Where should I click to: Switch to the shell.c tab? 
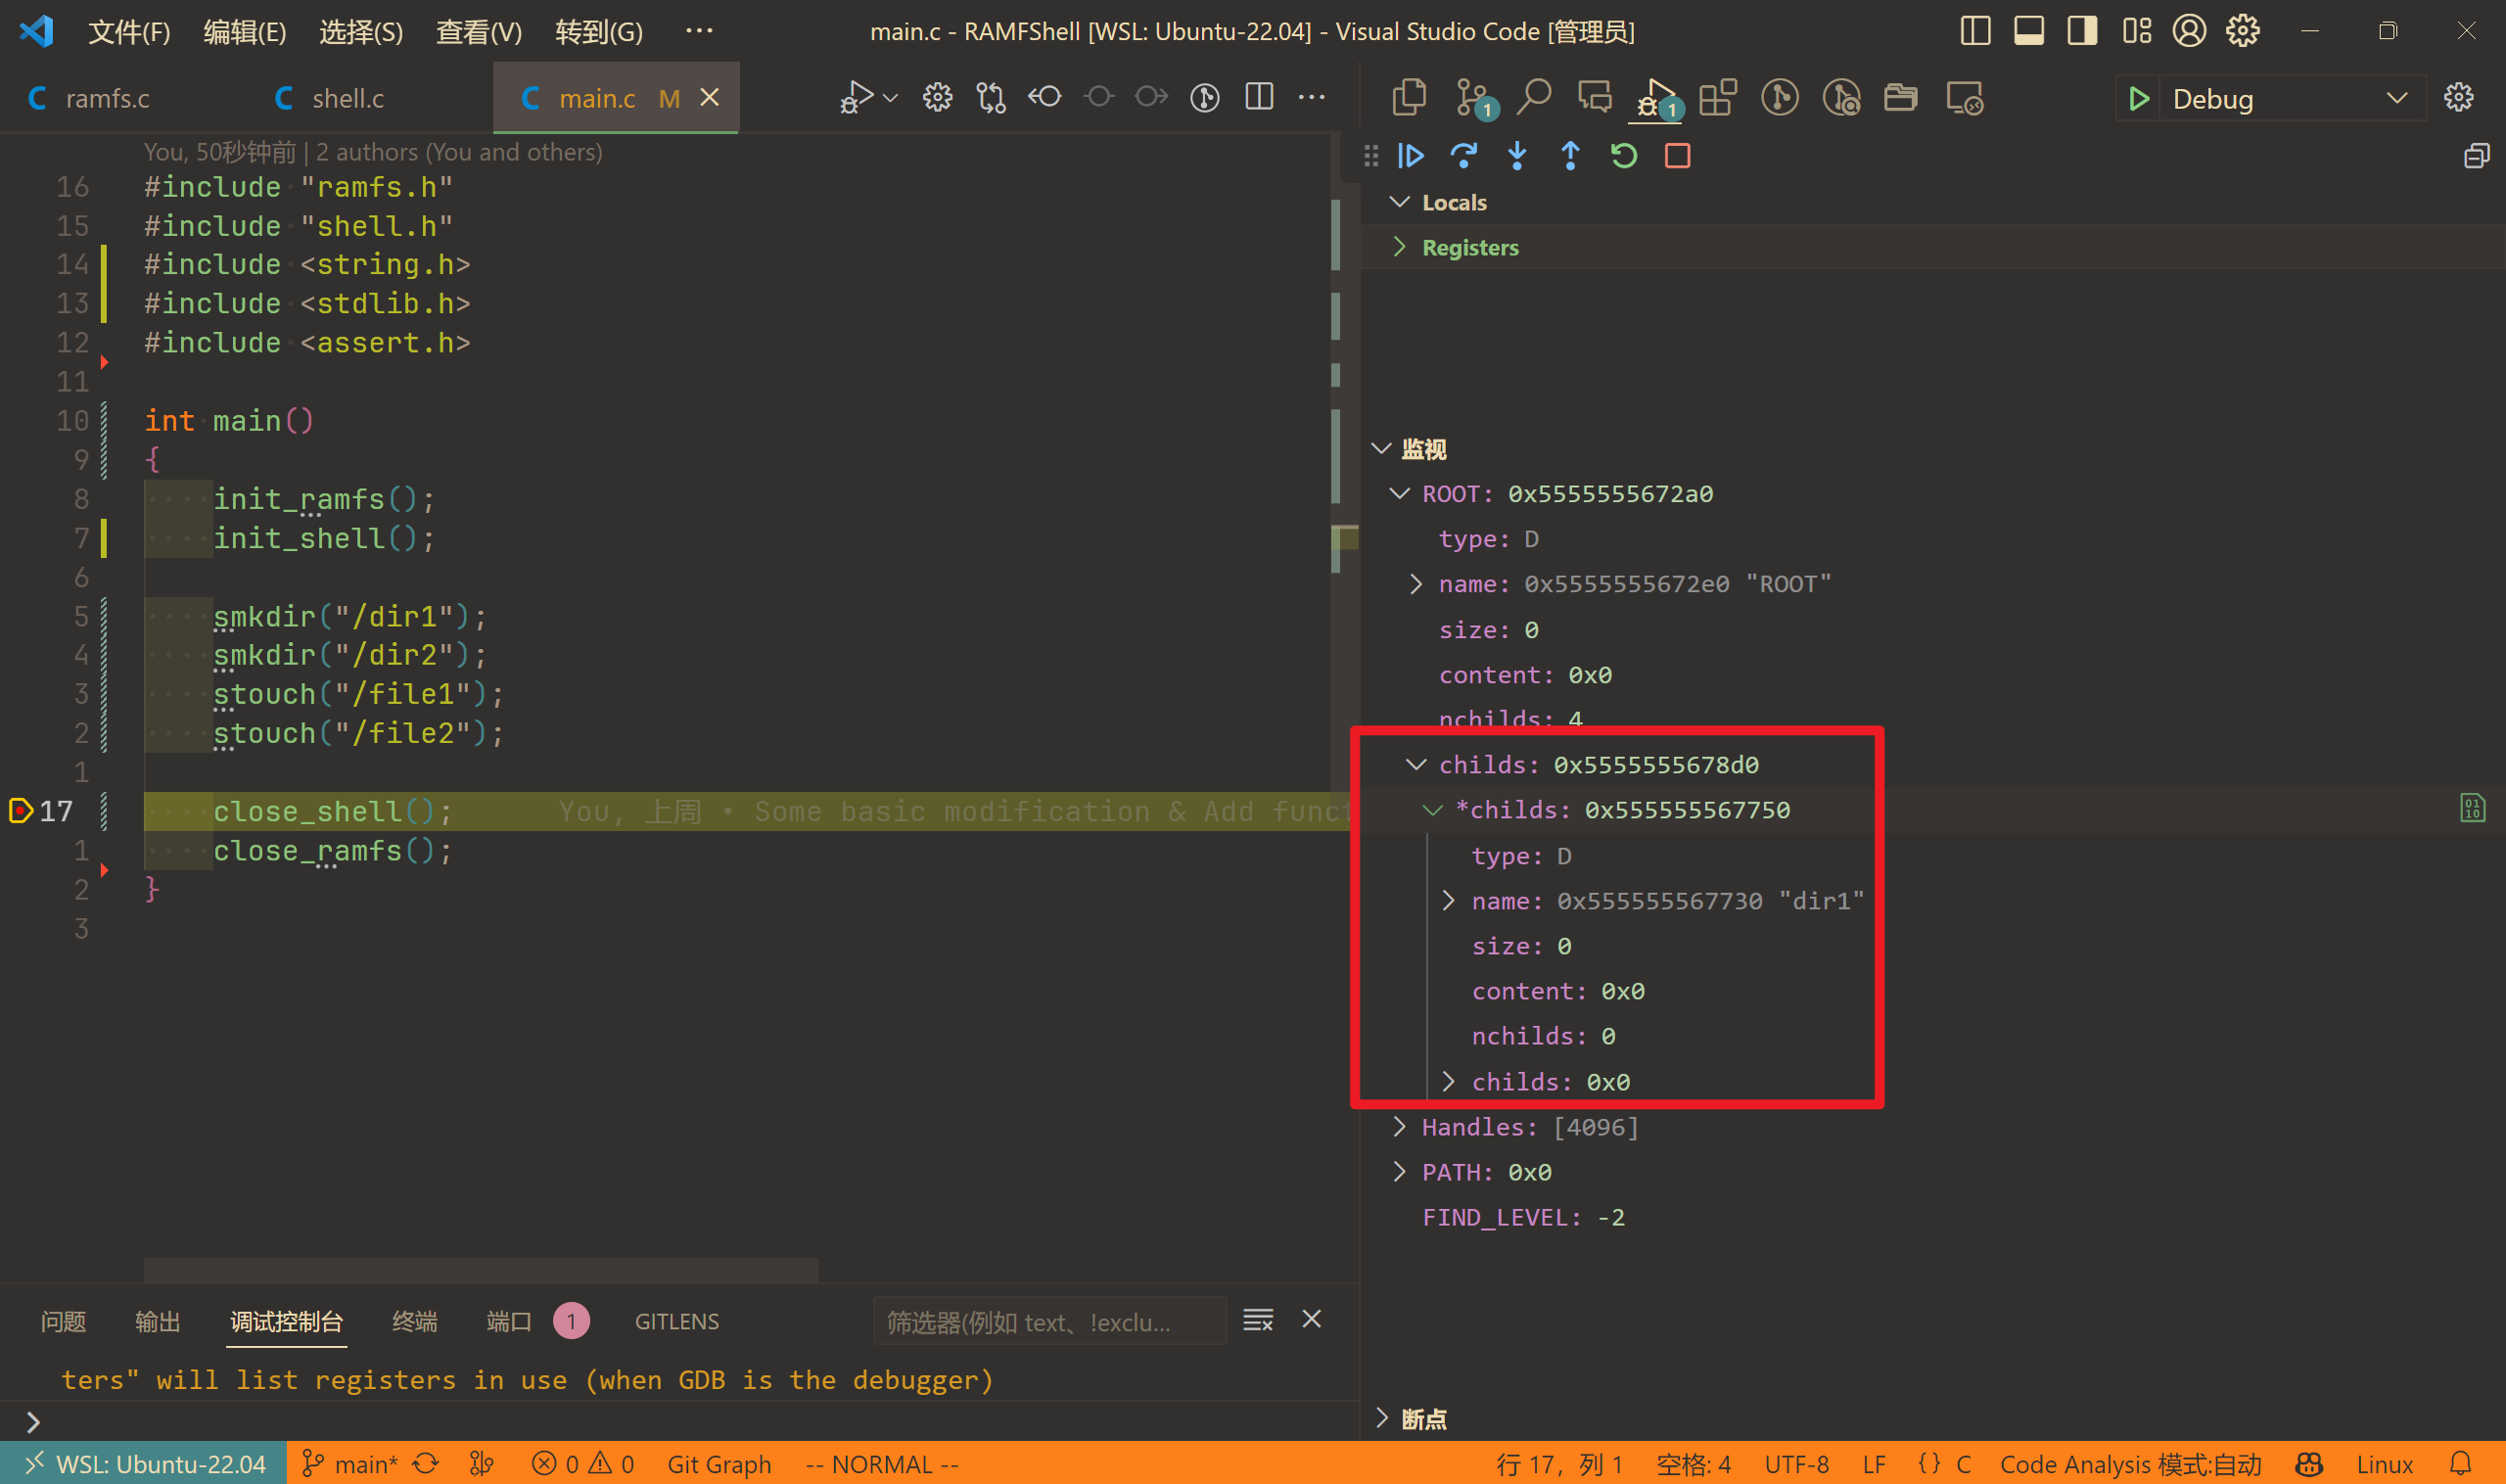pyautogui.click(x=347, y=98)
